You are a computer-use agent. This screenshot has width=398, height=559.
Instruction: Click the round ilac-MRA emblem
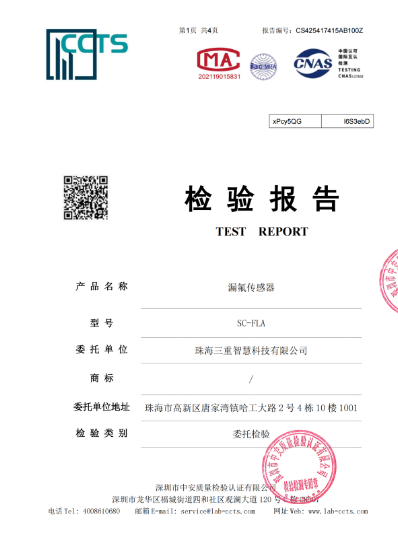pos(263,66)
